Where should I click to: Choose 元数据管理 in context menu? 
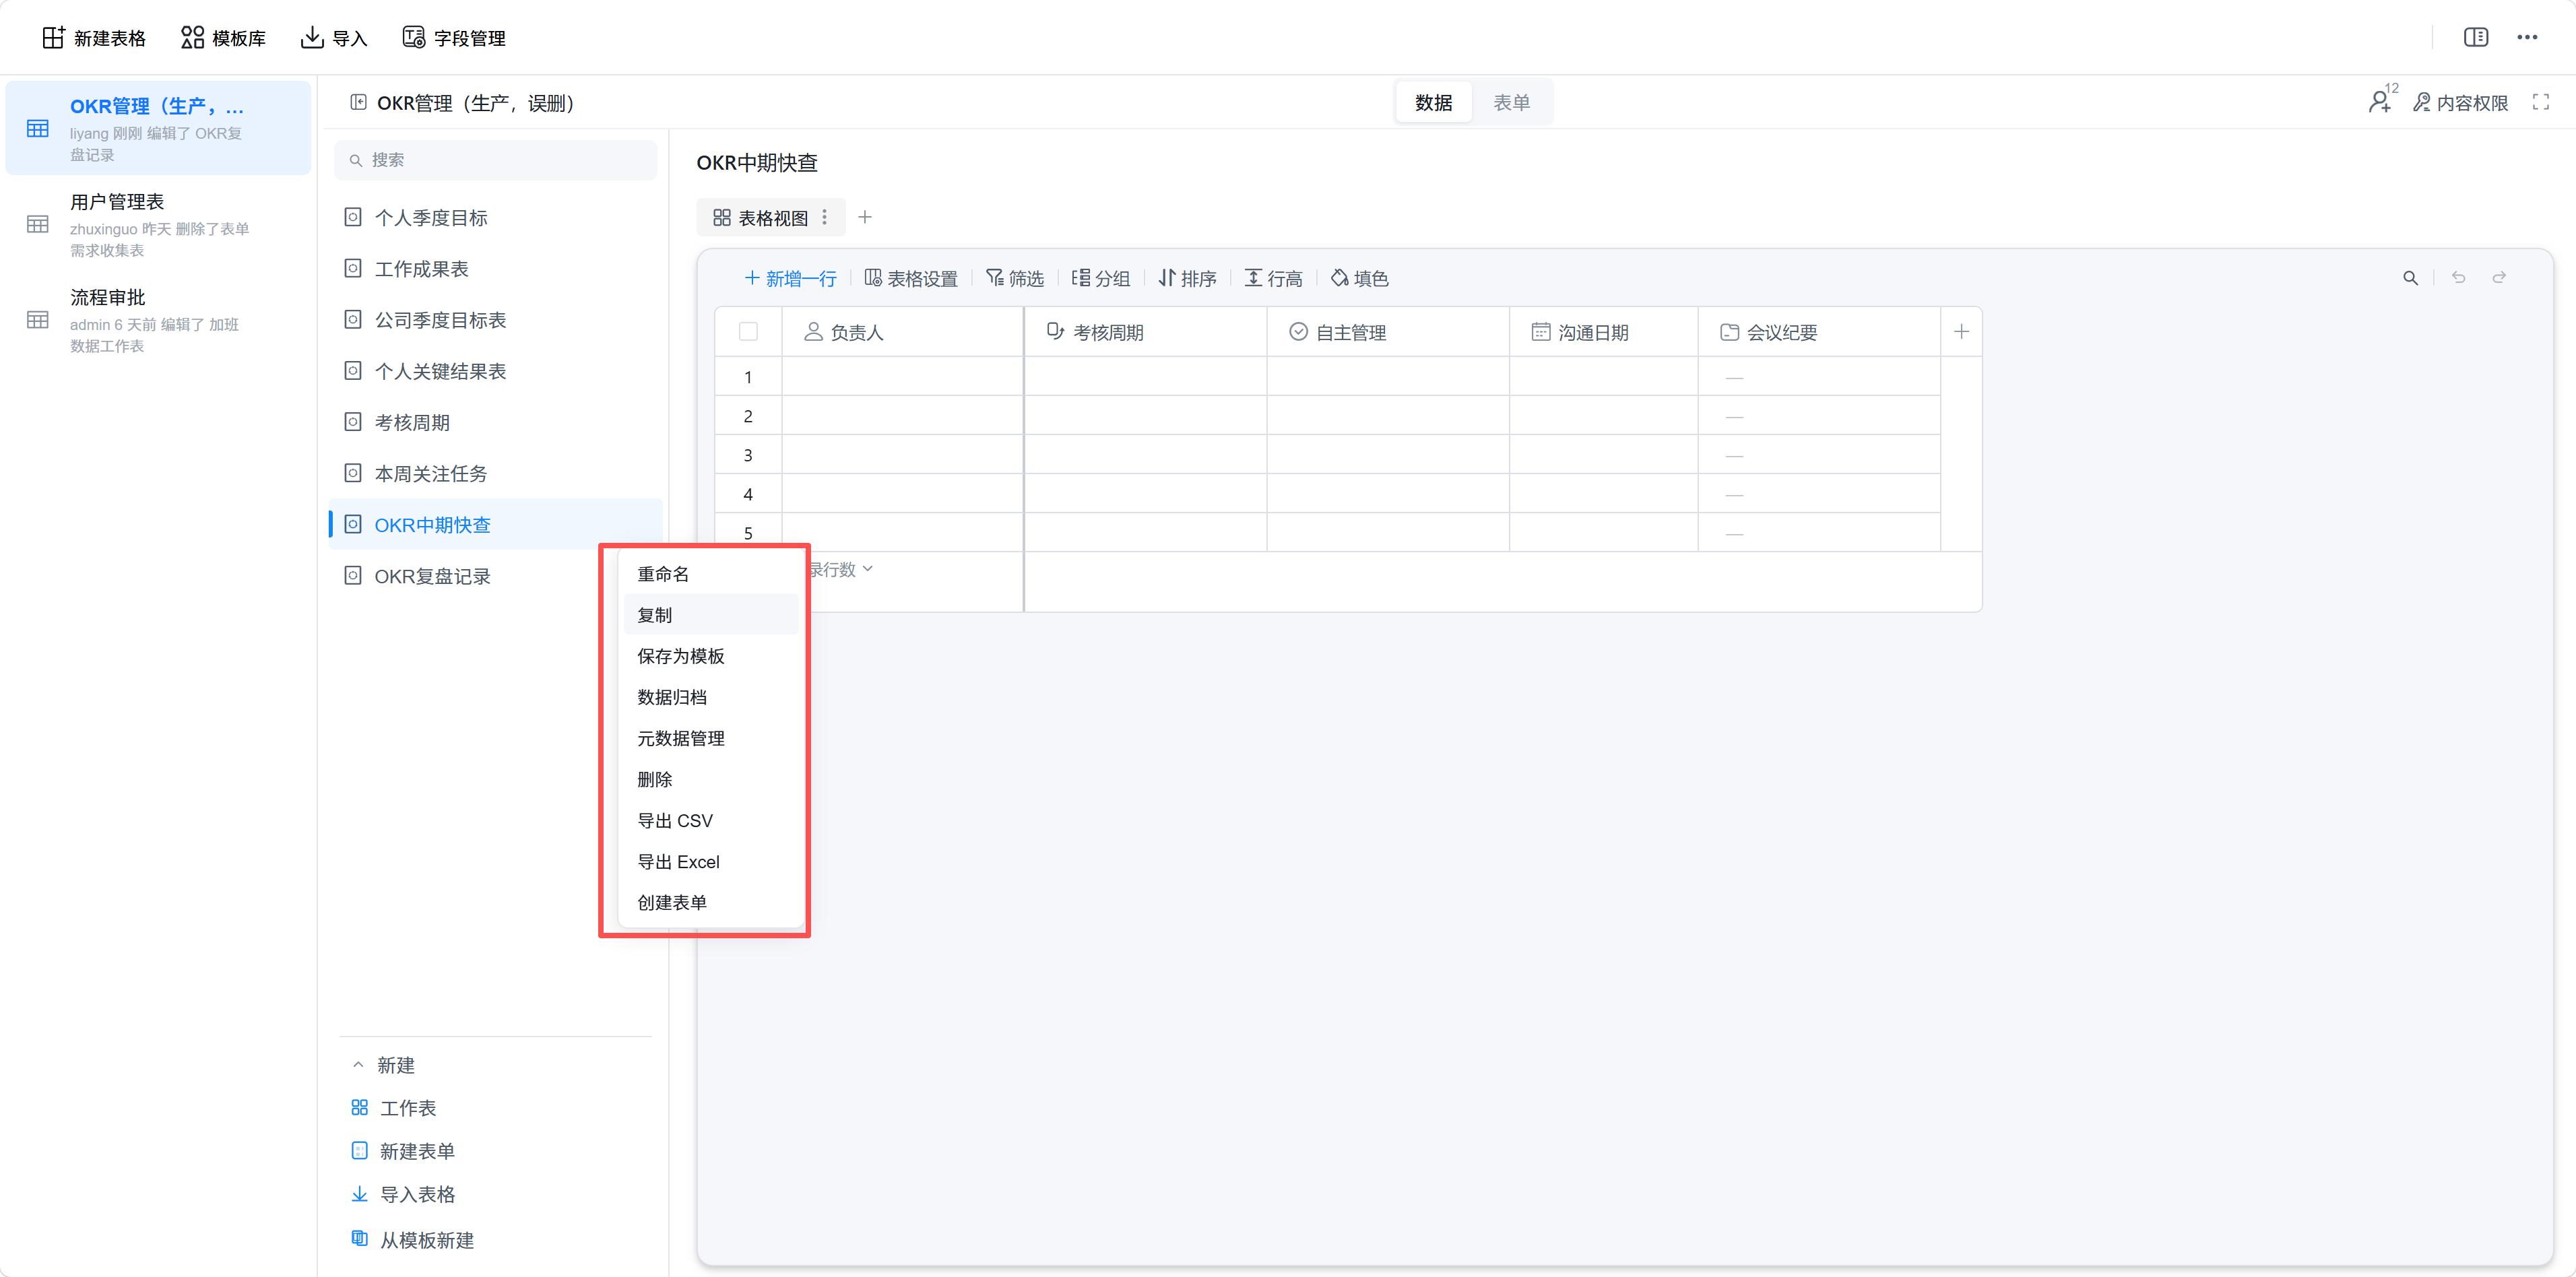pos(711,738)
